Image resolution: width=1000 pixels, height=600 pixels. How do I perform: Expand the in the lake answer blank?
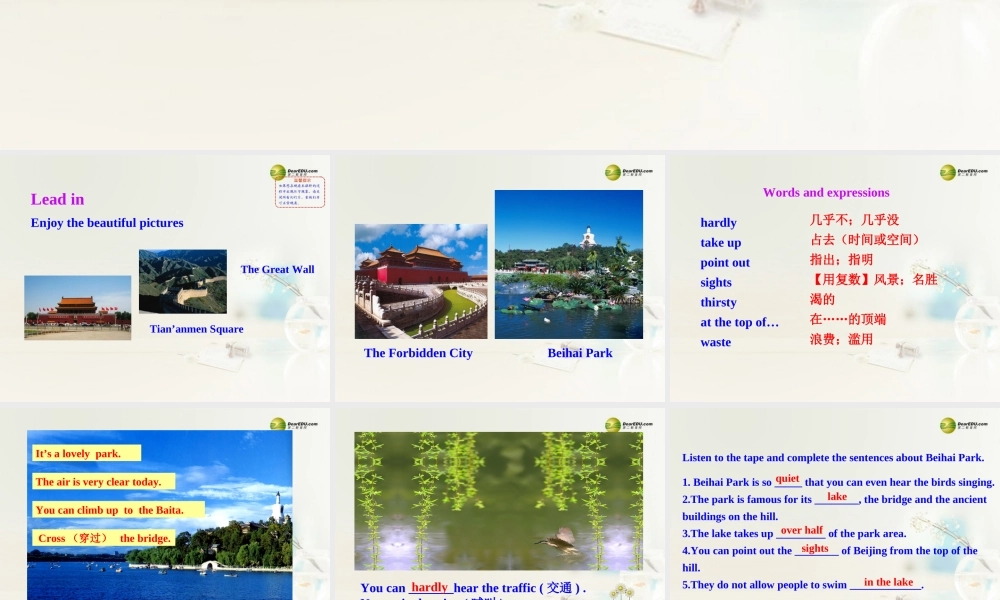point(889,584)
